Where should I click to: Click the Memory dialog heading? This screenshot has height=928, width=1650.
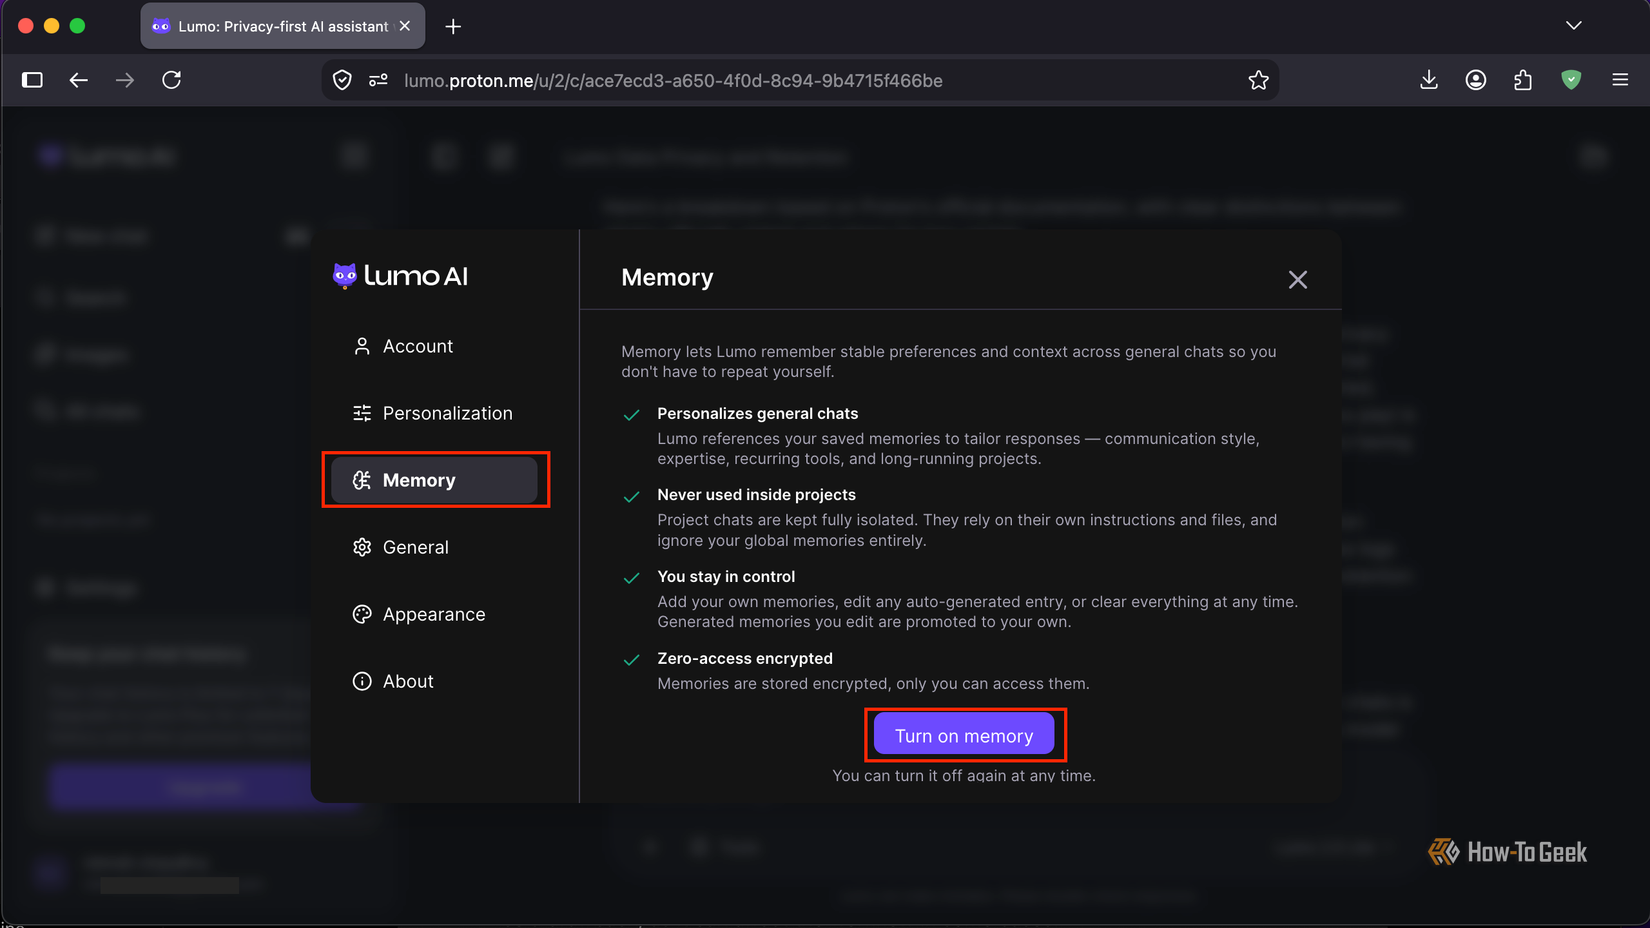[x=667, y=278]
